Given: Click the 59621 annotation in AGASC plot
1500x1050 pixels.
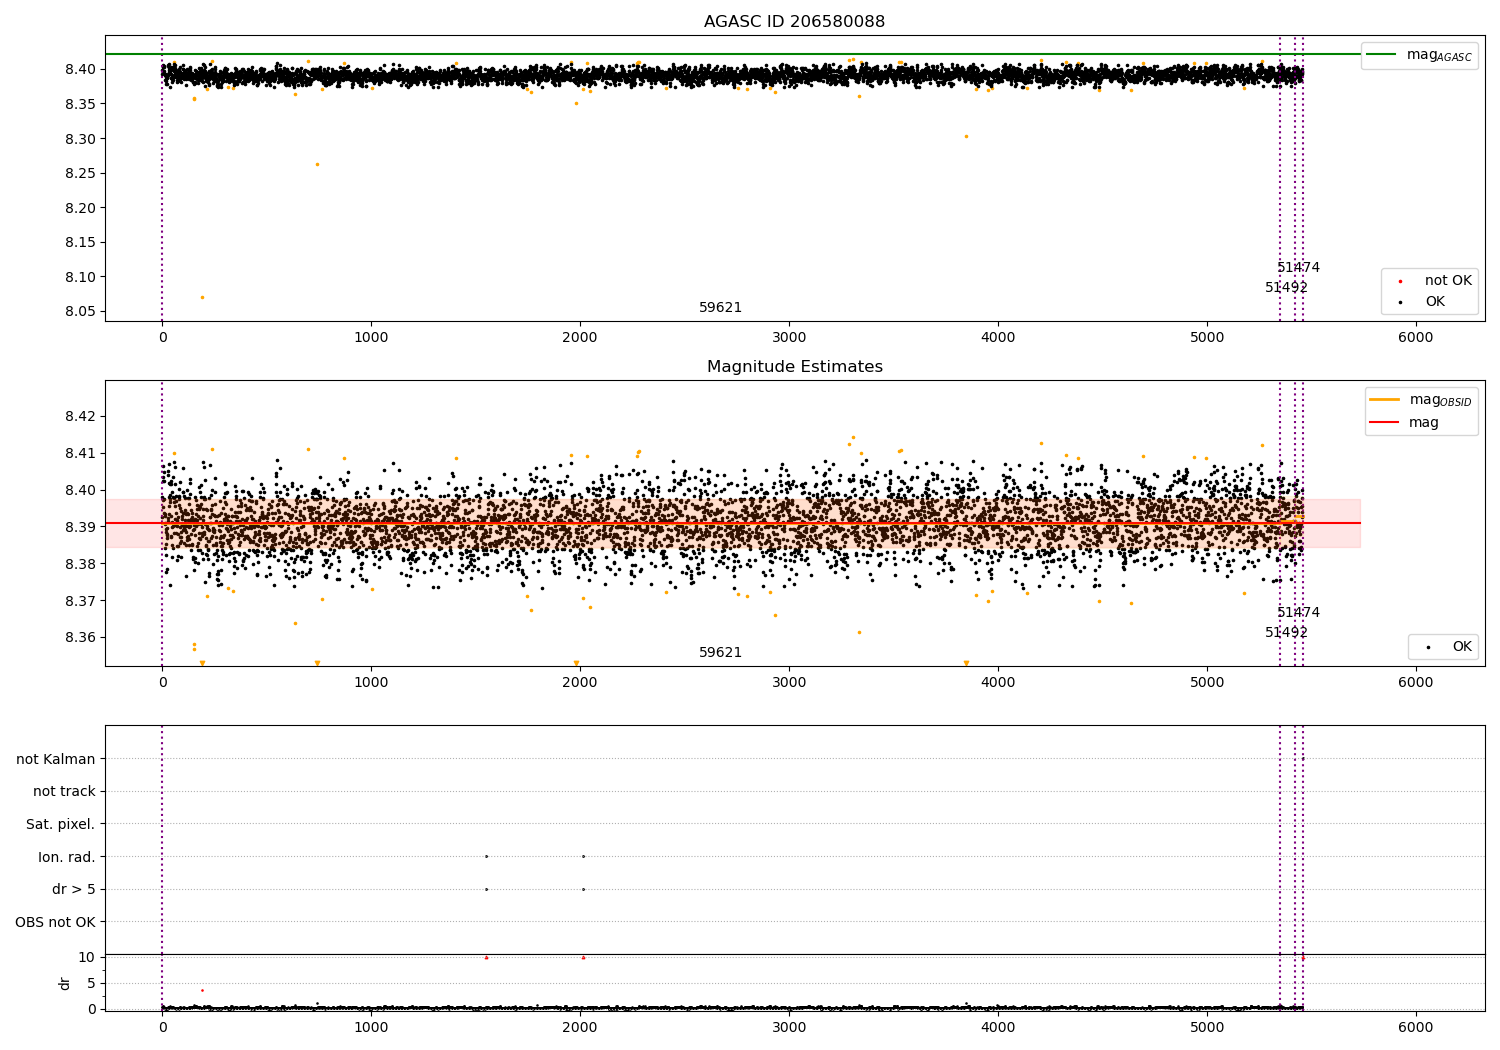Looking at the screenshot, I should (x=721, y=308).
